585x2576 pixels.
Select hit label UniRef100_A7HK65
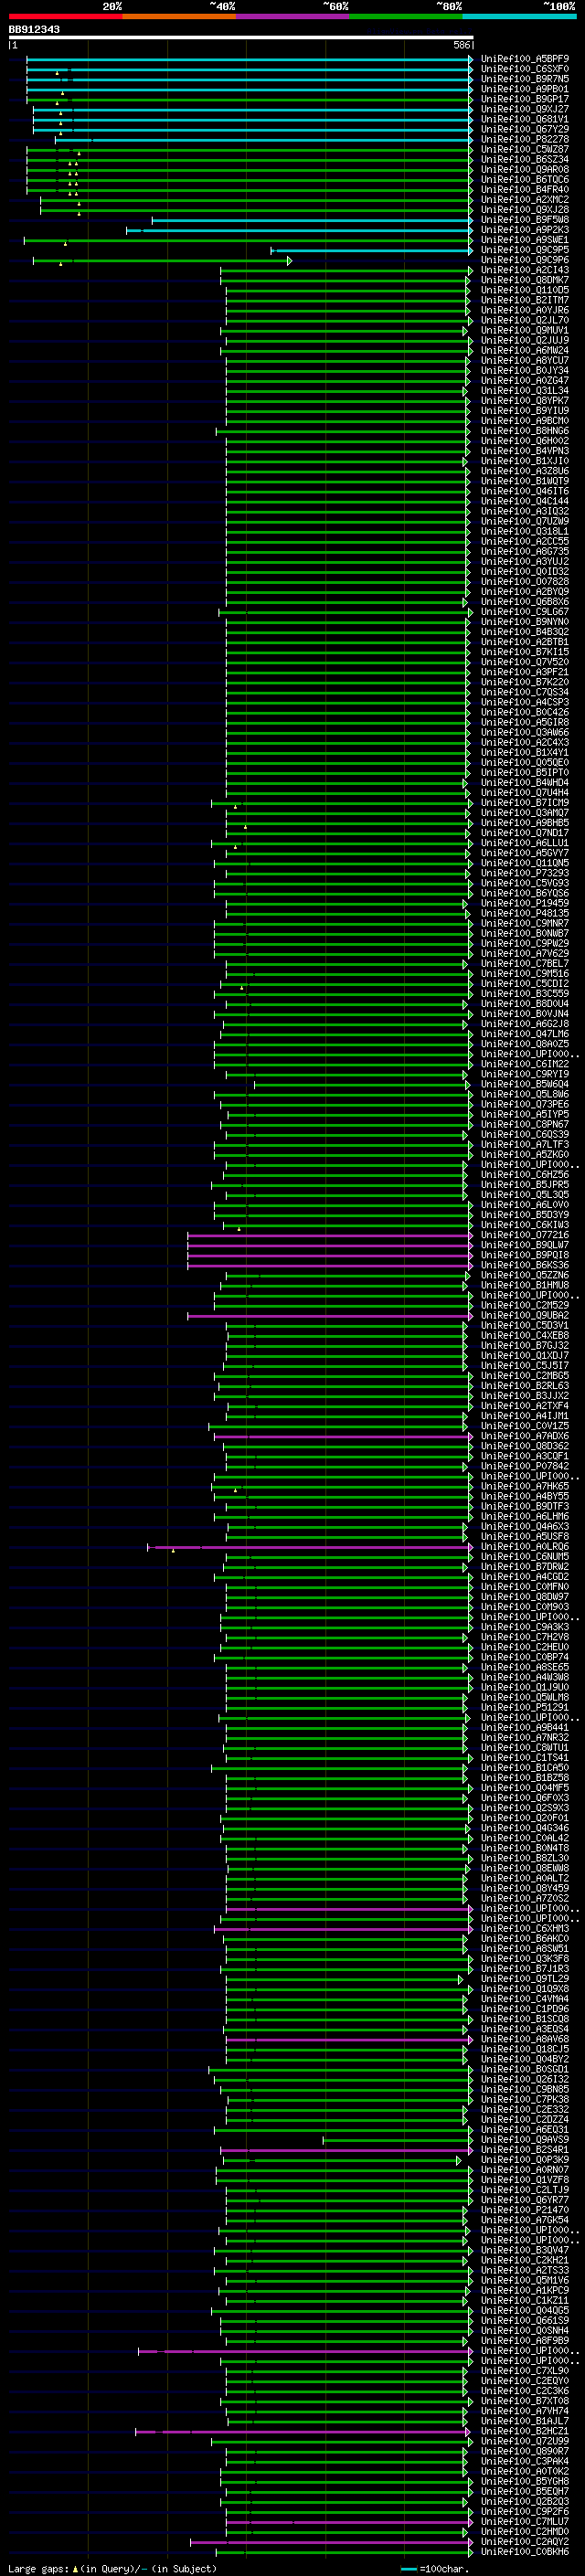525,1487
